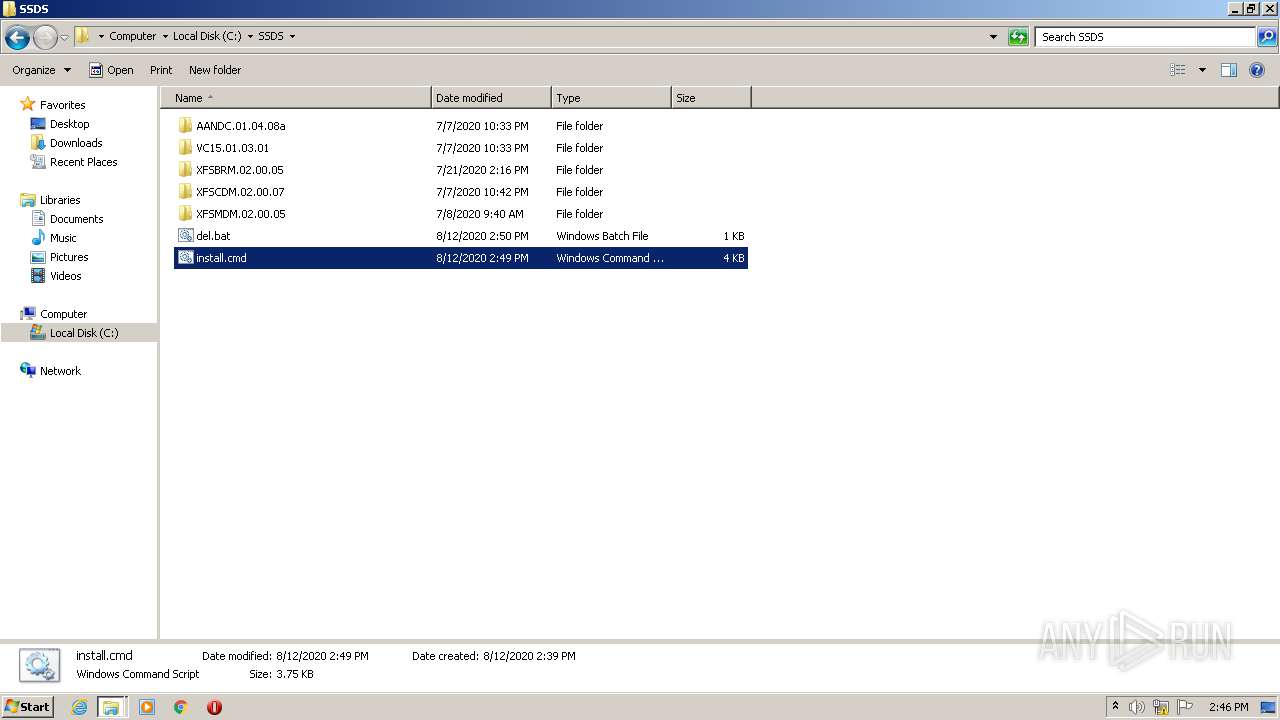Click the New folder button

click(215, 70)
